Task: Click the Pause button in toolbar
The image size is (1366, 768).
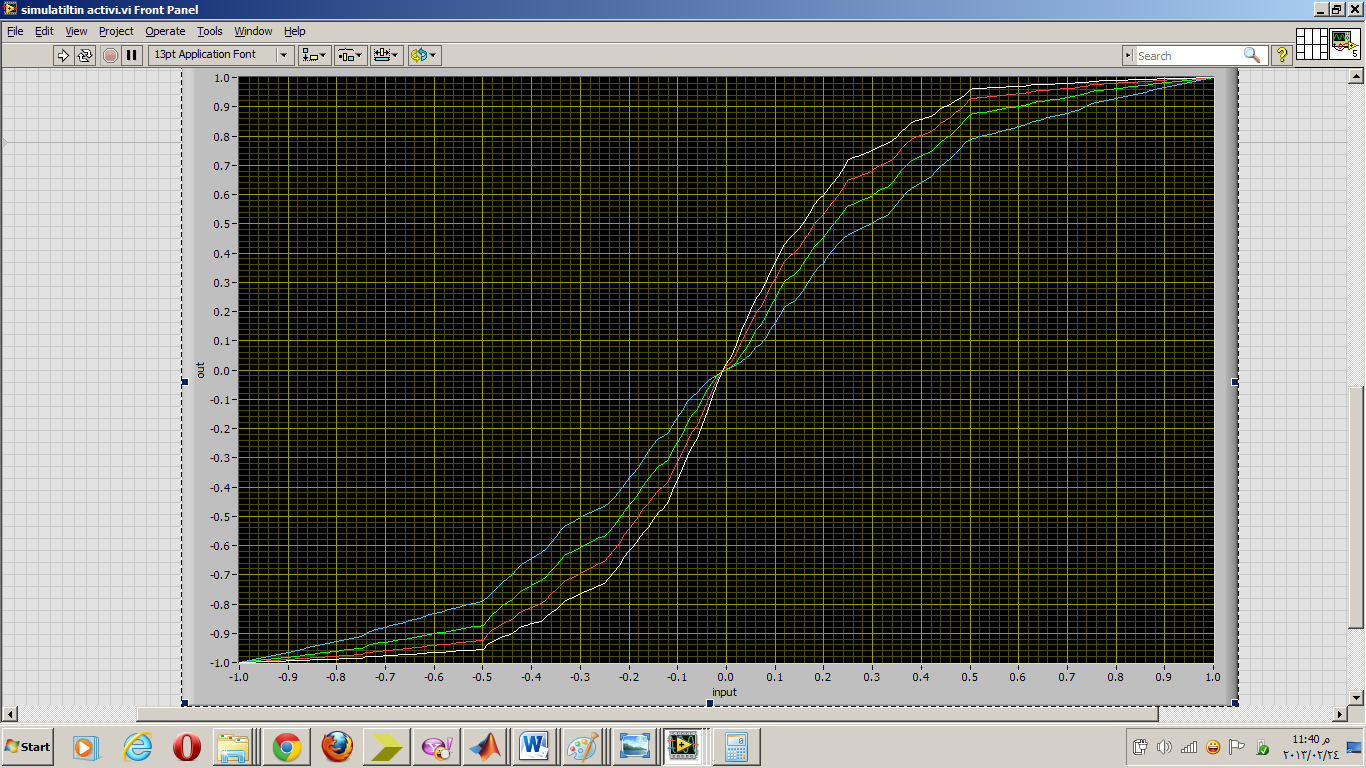Action: (x=132, y=55)
